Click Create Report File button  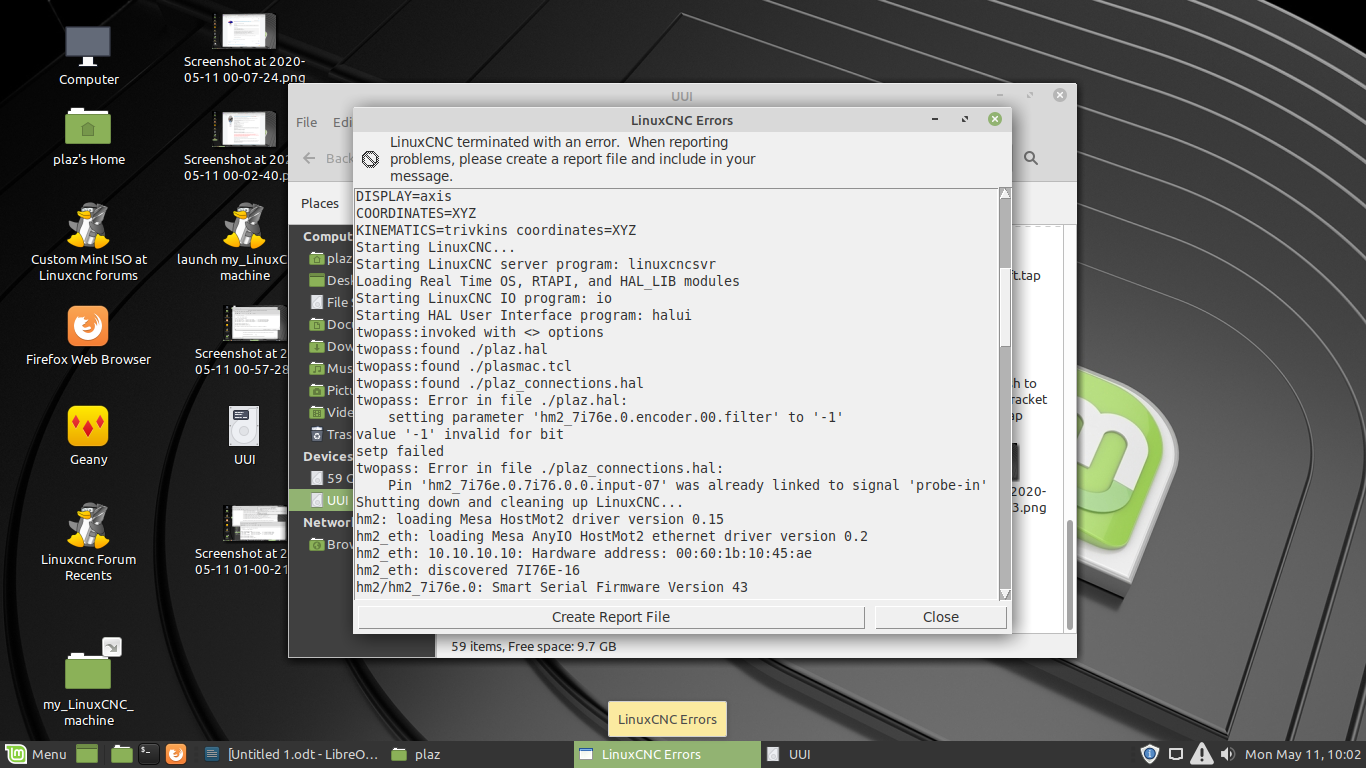[x=611, y=617]
